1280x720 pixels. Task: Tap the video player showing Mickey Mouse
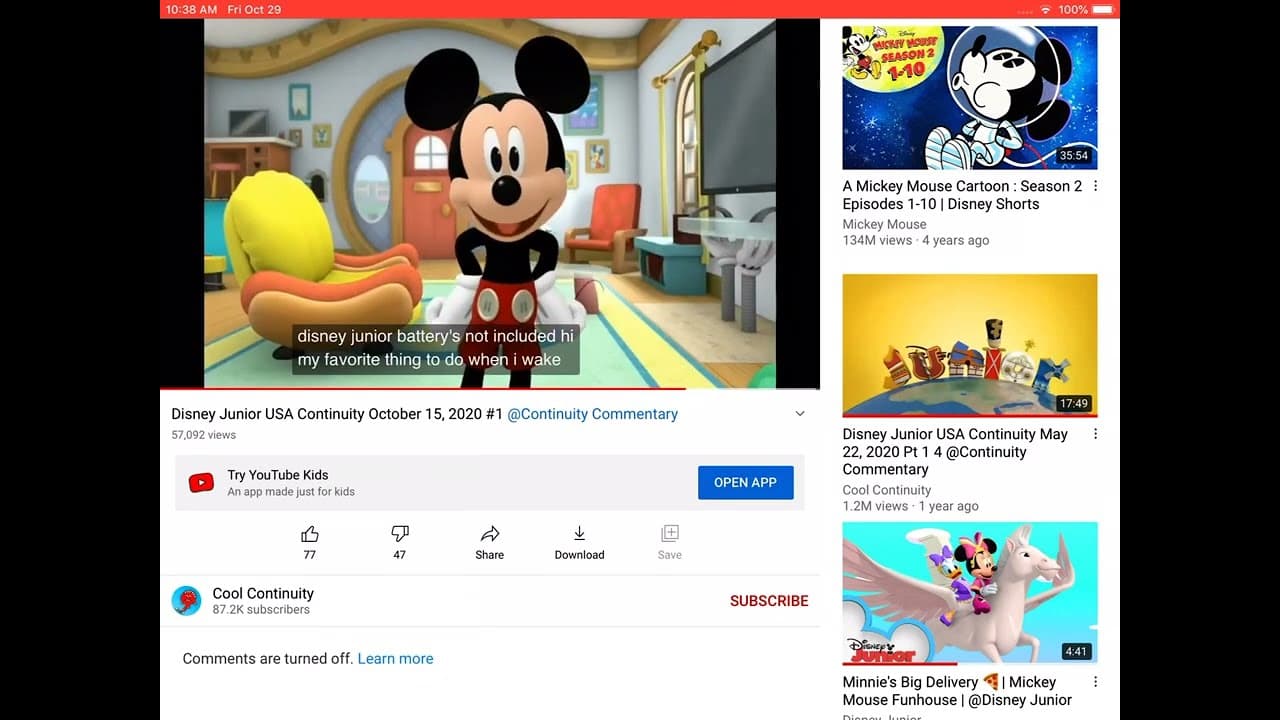point(490,203)
